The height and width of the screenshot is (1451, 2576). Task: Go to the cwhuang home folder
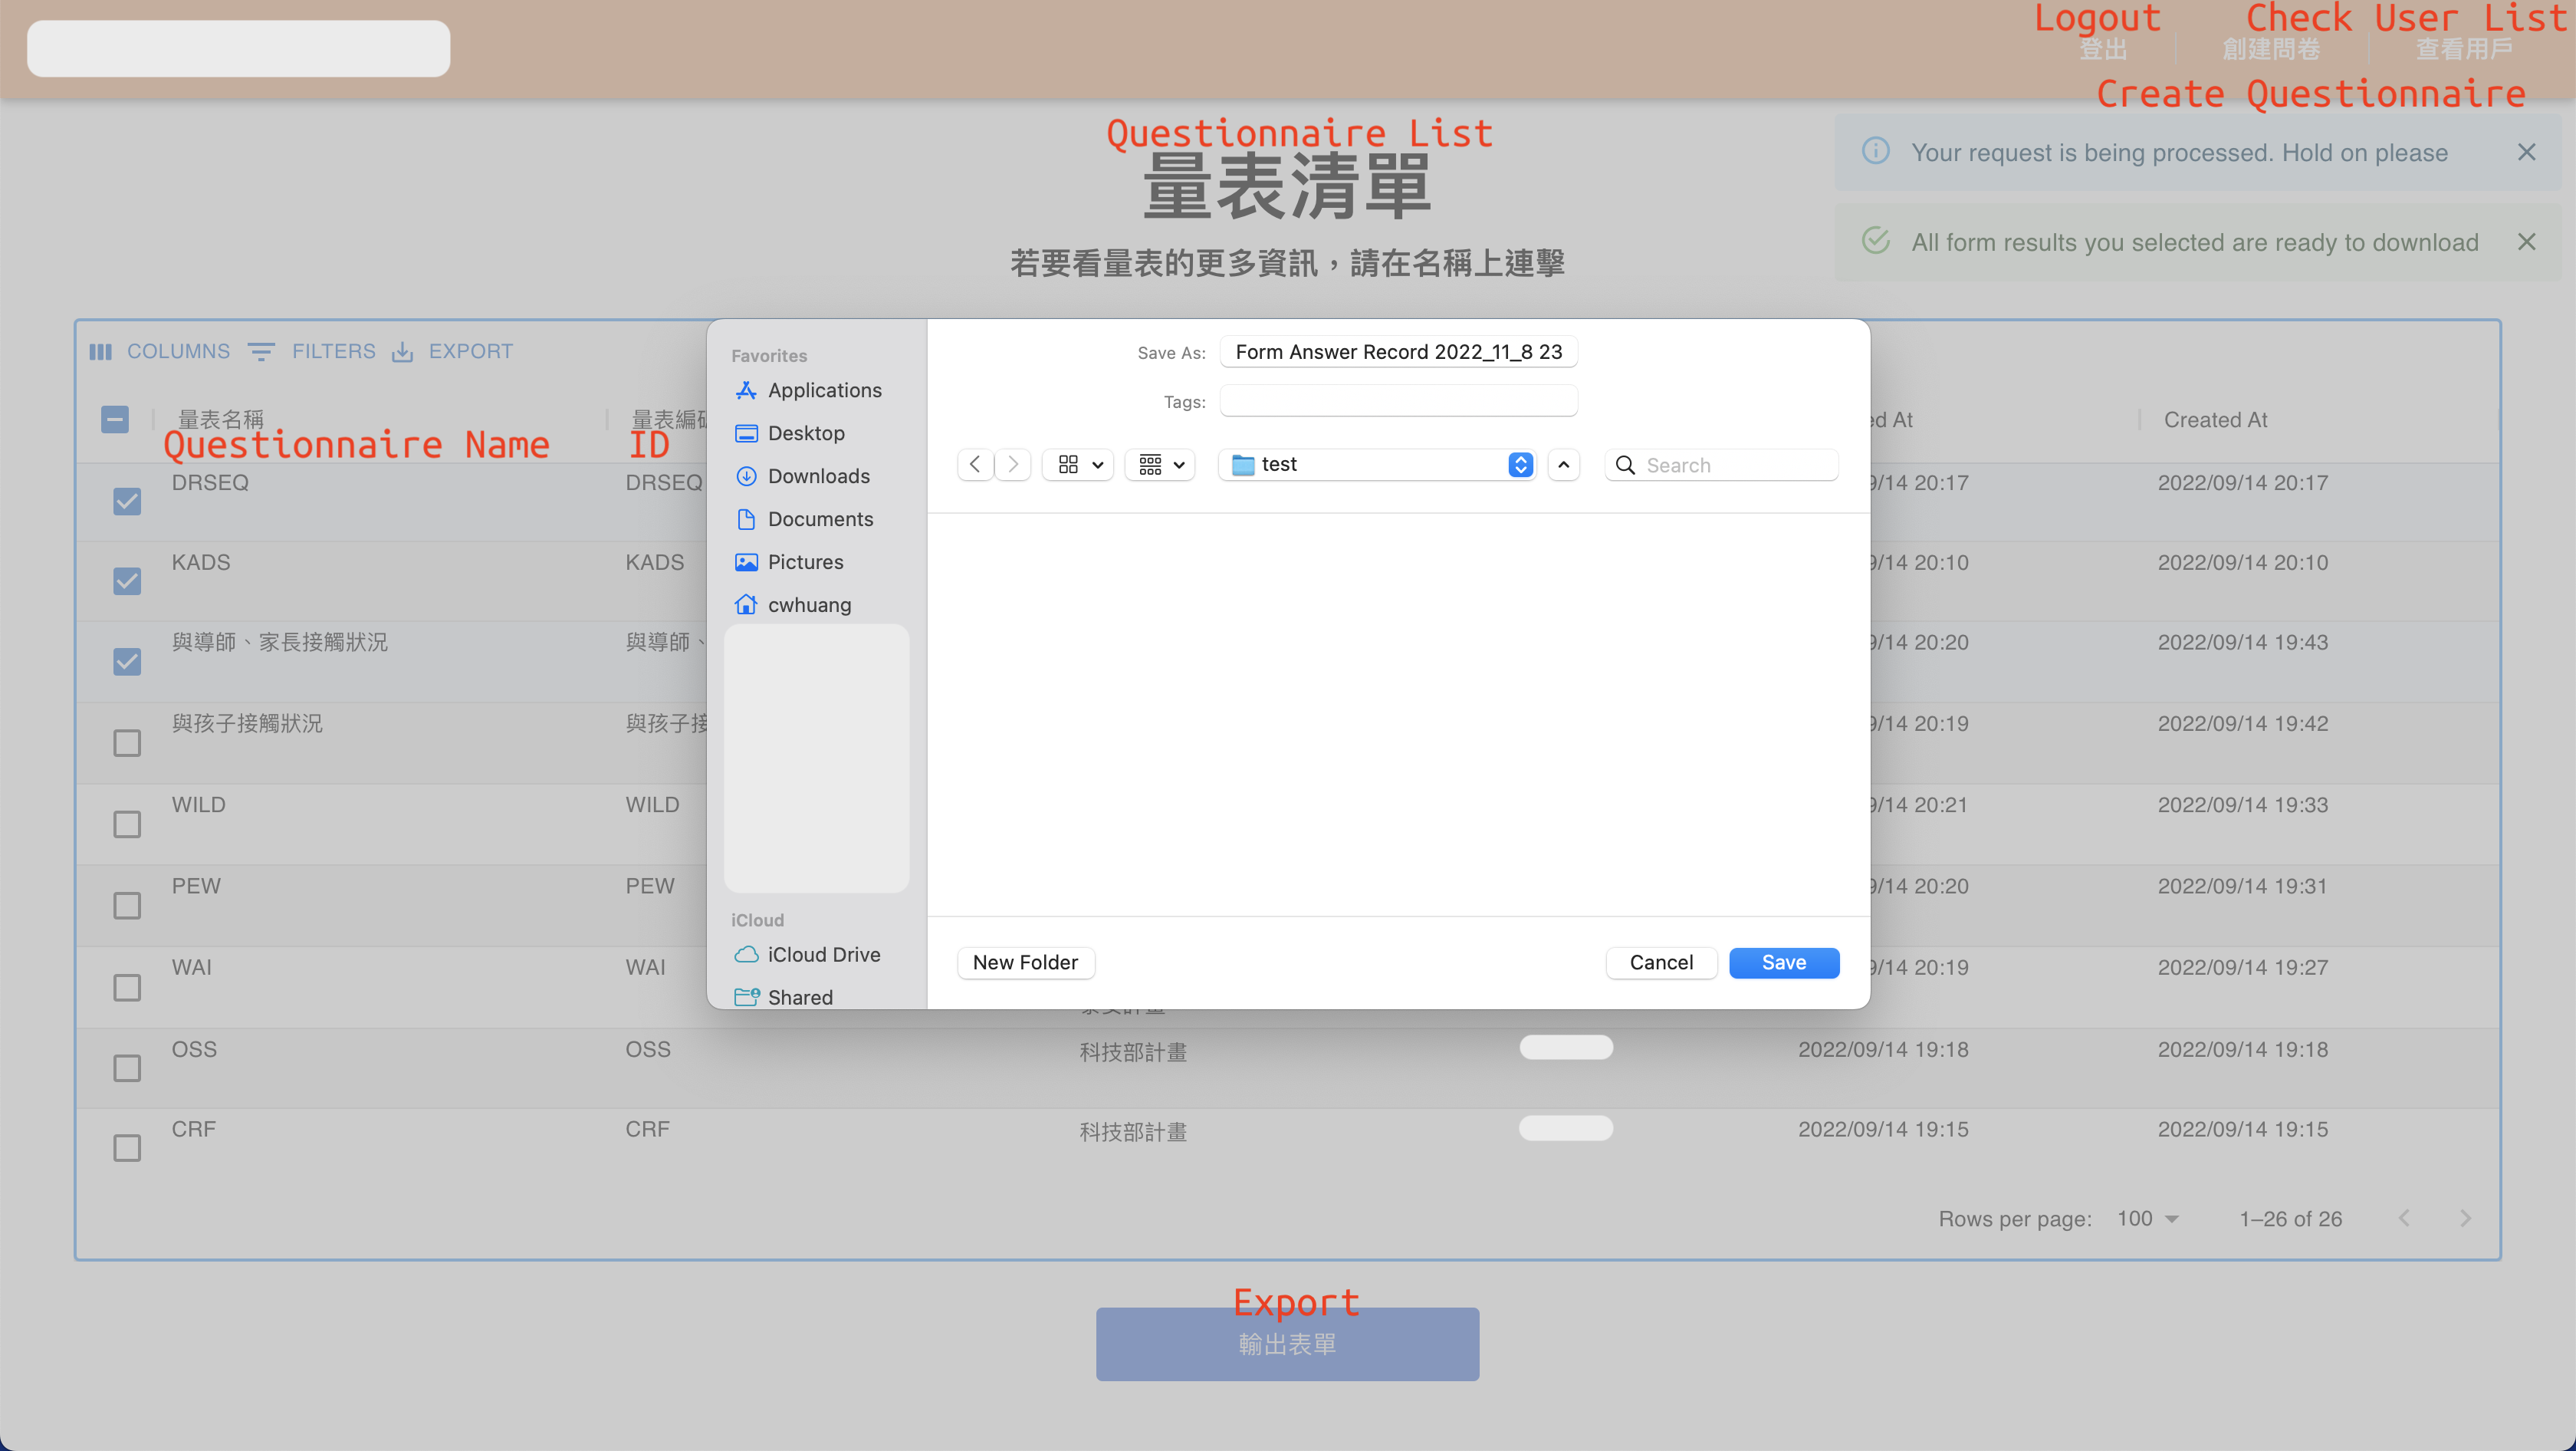tap(808, 605)
